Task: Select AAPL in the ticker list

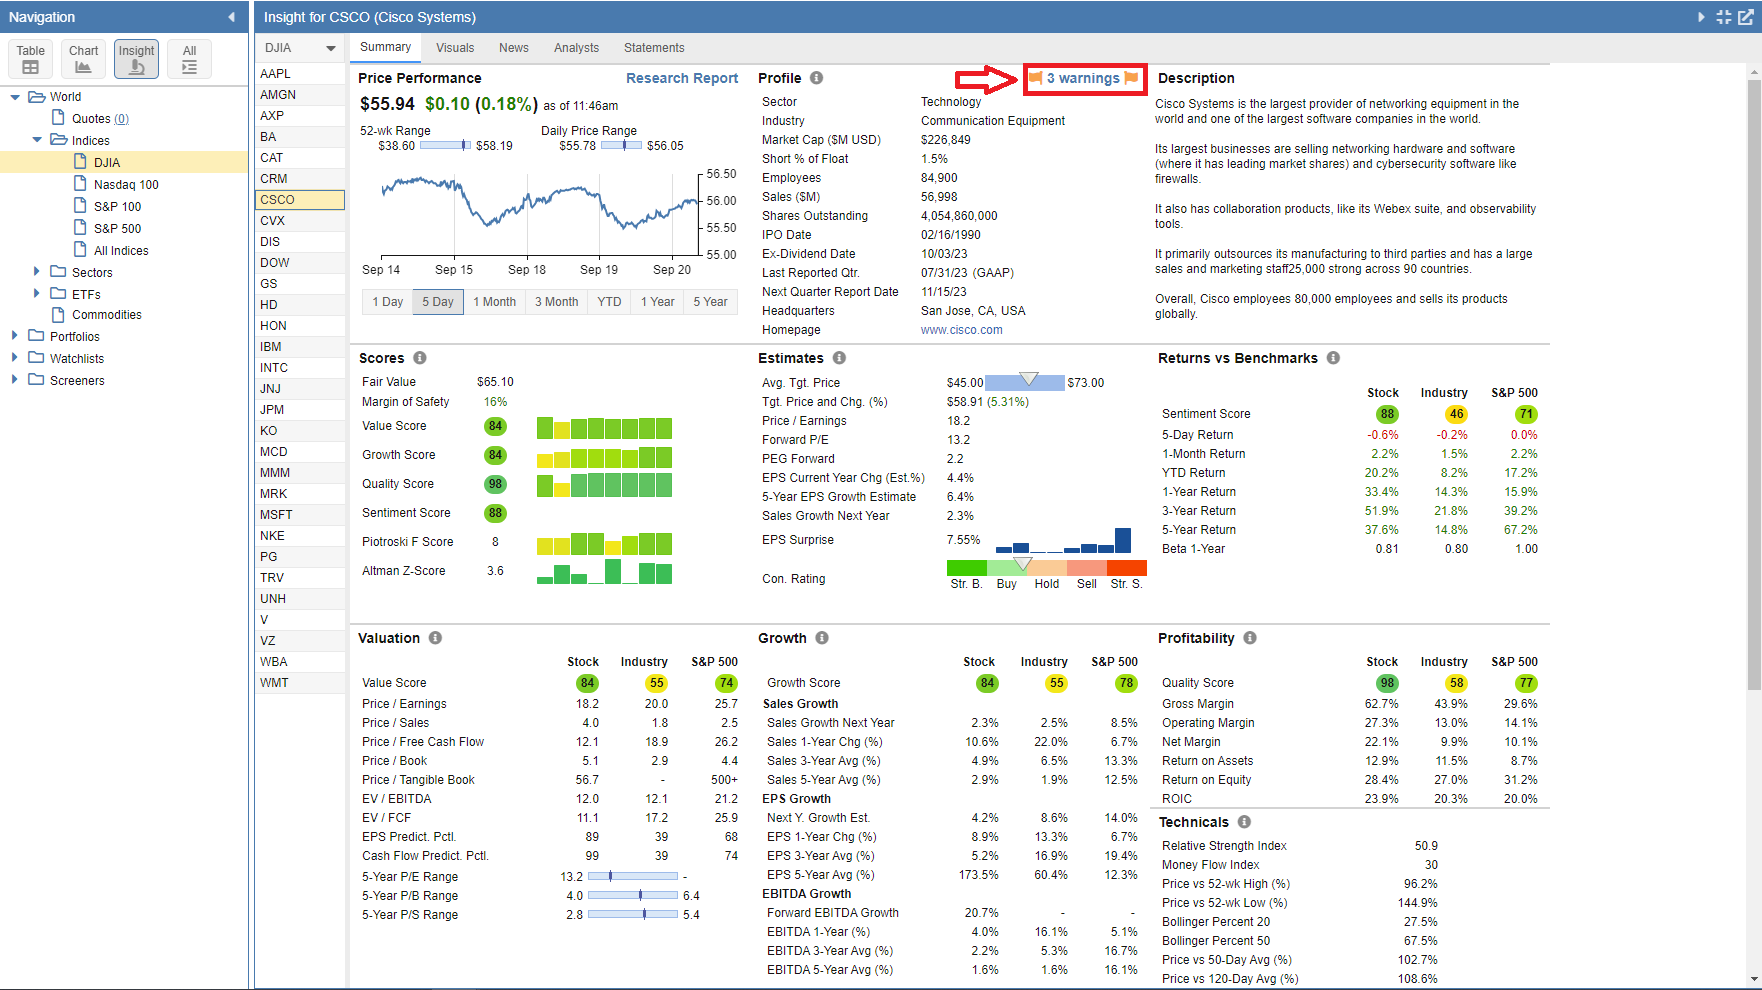Action: (x=300, y=74)
